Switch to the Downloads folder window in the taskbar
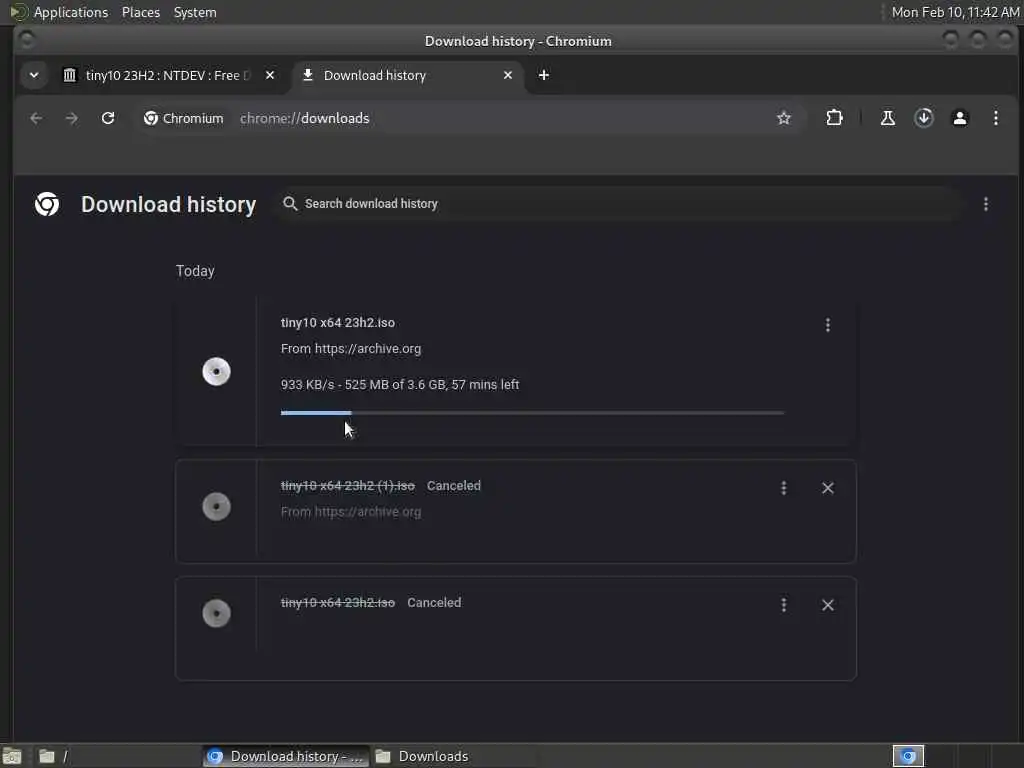 pyautogui.click(x=453, y=756)
